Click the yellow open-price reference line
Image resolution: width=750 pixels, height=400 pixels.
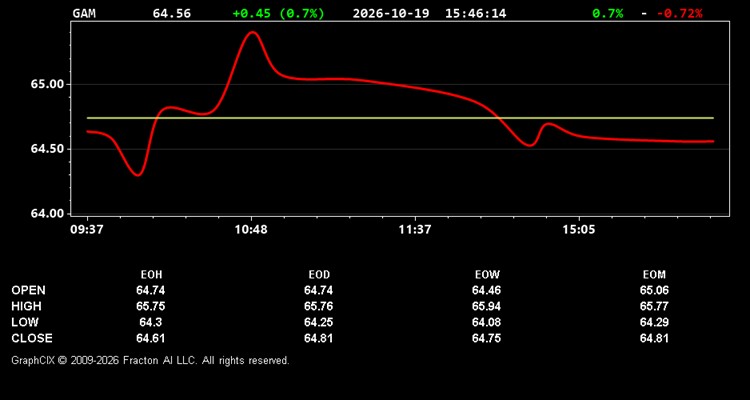400,118
